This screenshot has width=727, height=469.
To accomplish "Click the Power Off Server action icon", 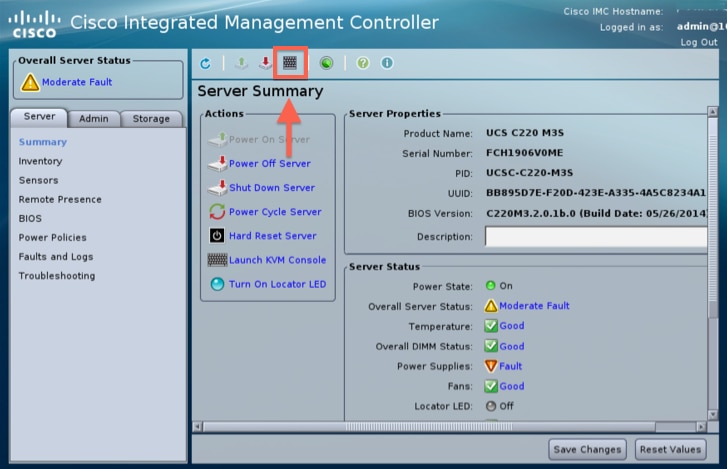I will click(217, 164).
